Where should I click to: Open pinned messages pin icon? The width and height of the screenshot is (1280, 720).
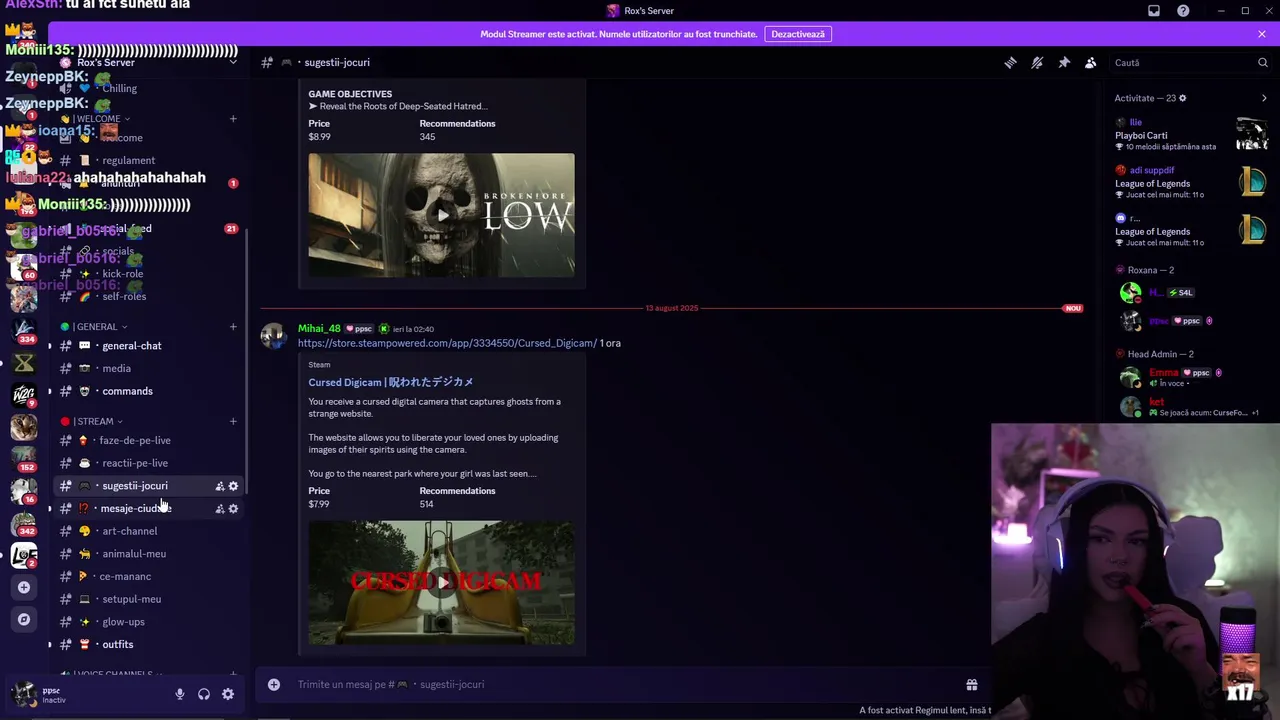click(x=1064, y=62)
